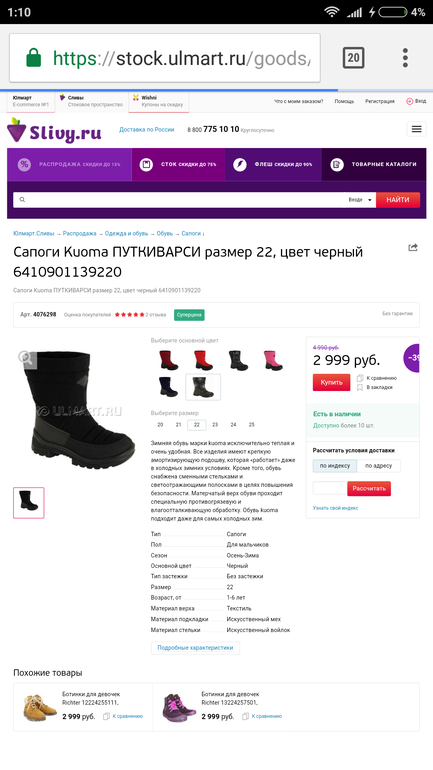
Task: Toggle К сравнению under the price
Action: tap(376, 378)
